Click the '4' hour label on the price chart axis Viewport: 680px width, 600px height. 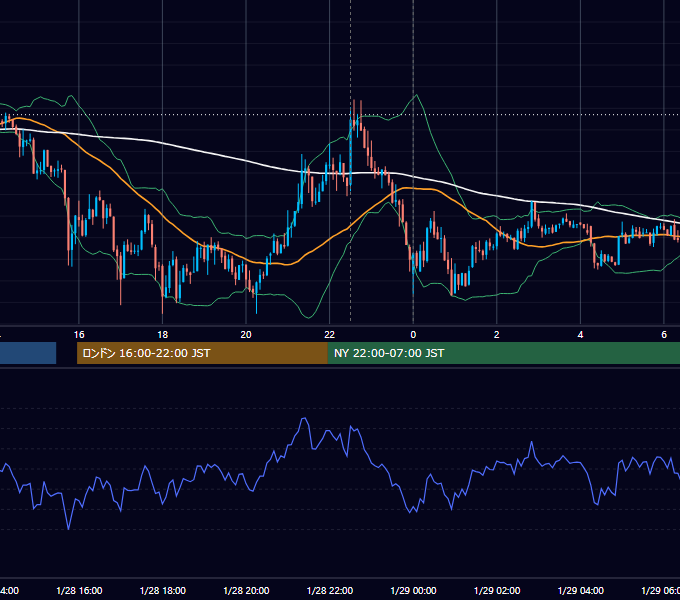(580, 335)
